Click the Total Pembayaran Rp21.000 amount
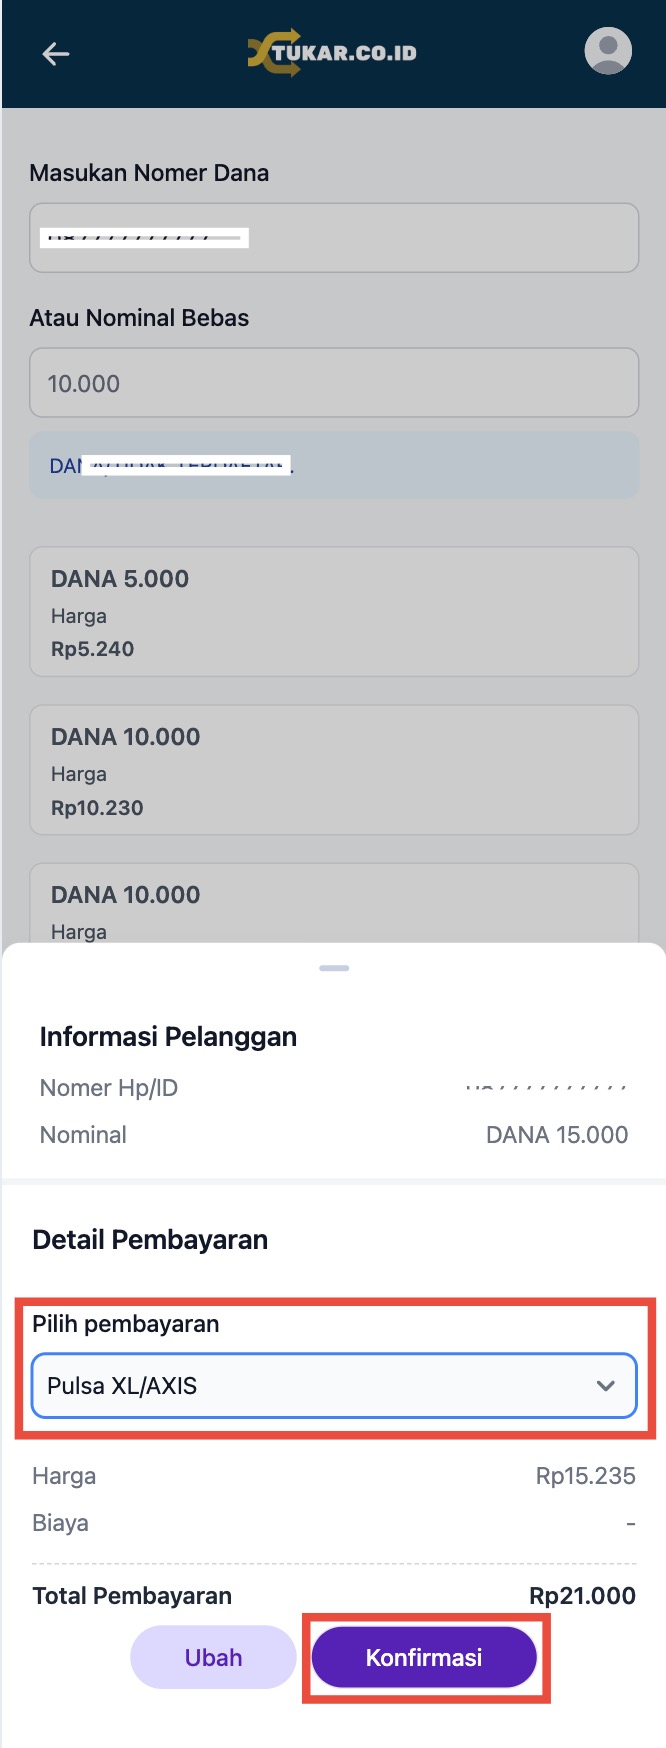Image resolution: width=666 pixels, height=1748 pixels. (582, 1596)
